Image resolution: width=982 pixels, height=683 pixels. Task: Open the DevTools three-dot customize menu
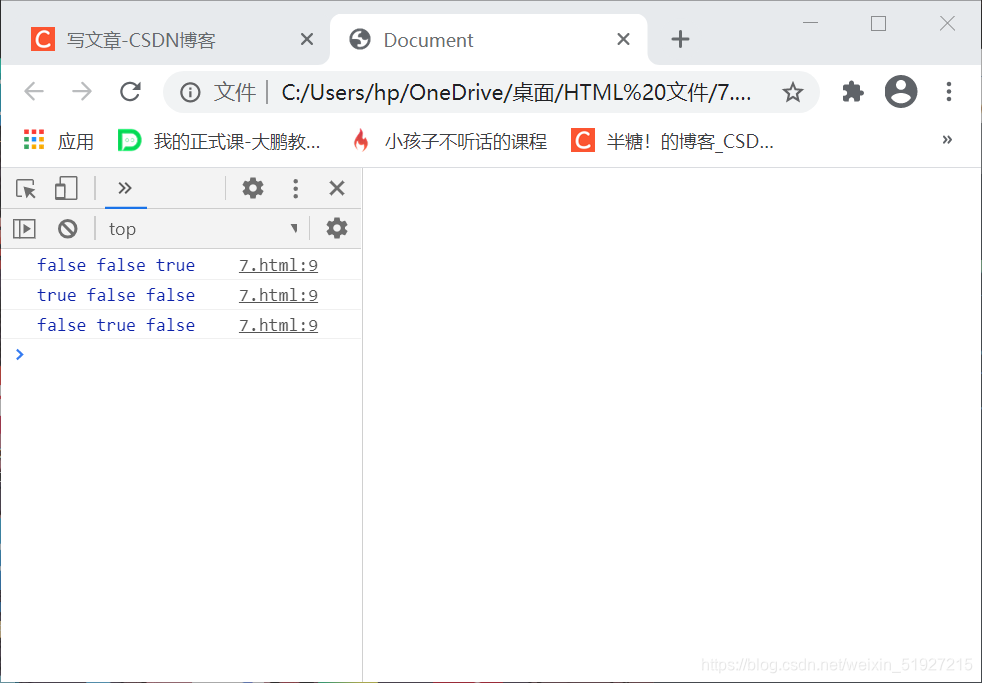point(295,188)
